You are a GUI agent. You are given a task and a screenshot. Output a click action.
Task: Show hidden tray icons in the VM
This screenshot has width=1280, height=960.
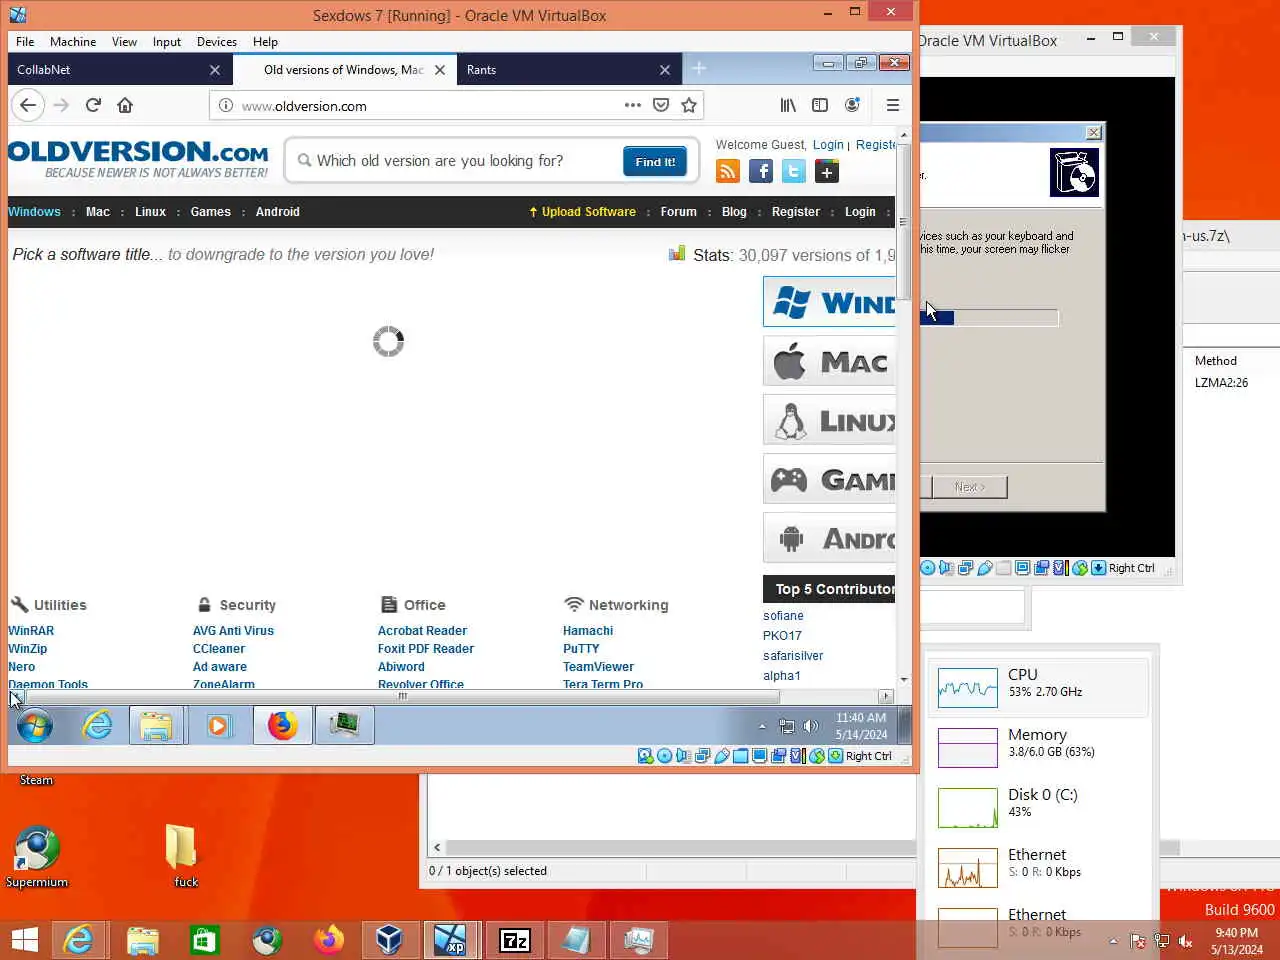tap(762, 726)
